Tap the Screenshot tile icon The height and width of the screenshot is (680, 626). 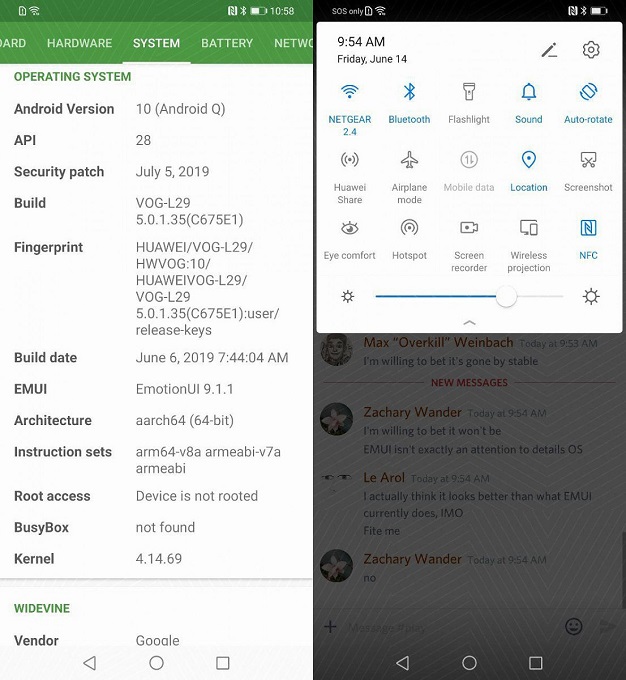pyautogui.click(x=588, y=160)
